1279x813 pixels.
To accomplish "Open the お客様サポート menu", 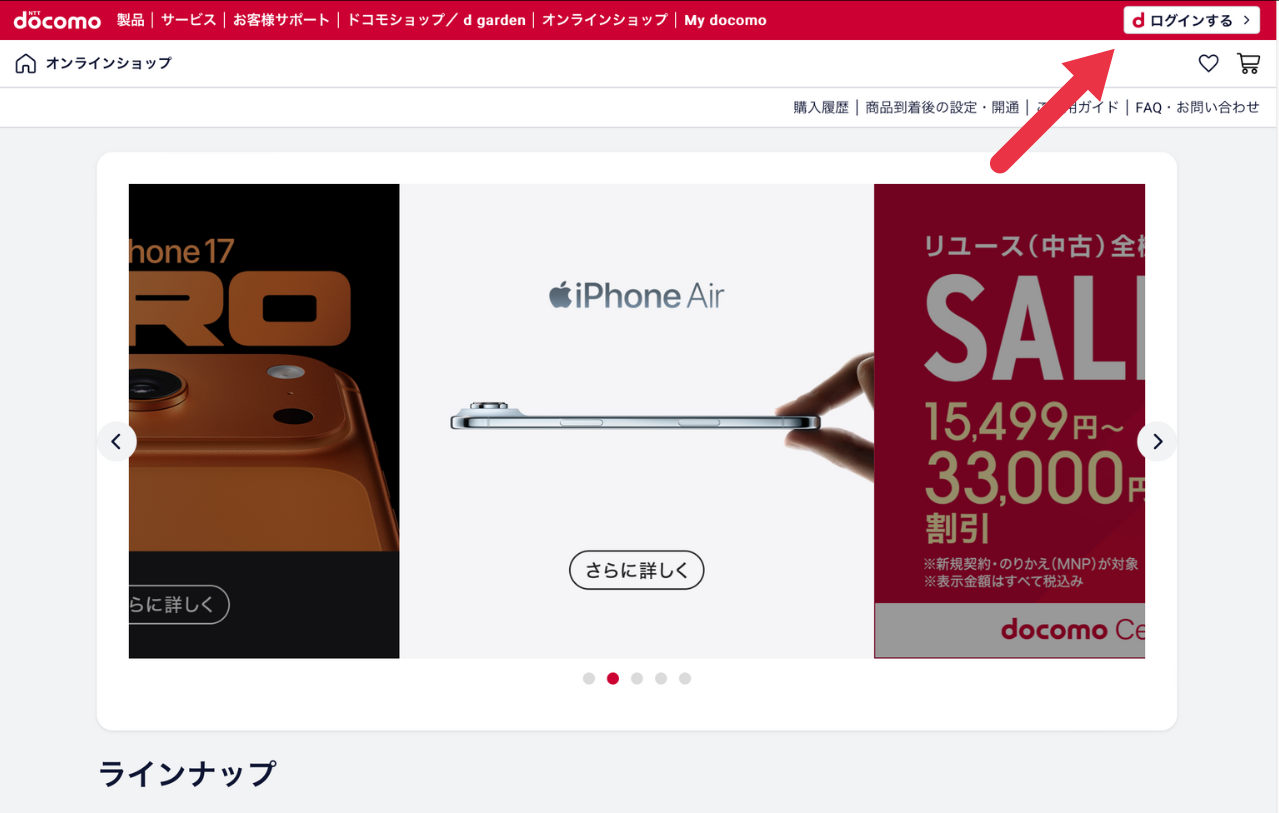I will (x=282, y=20).
